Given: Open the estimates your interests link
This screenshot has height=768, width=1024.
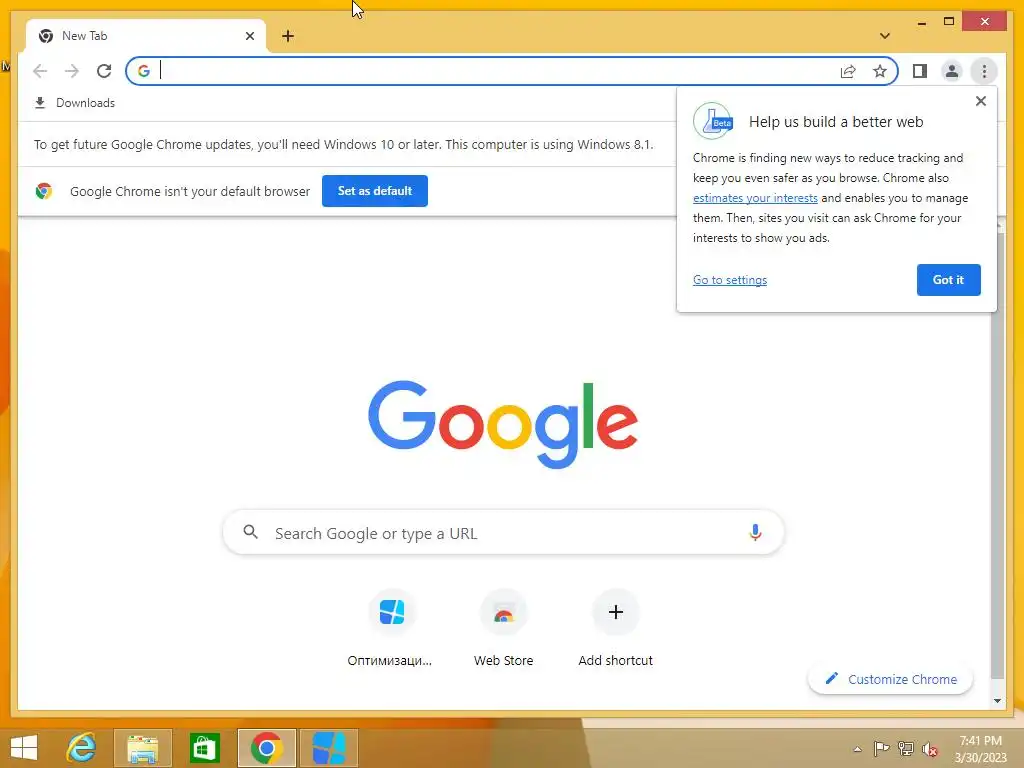Looking at the screenshot, I should [755, 198].
